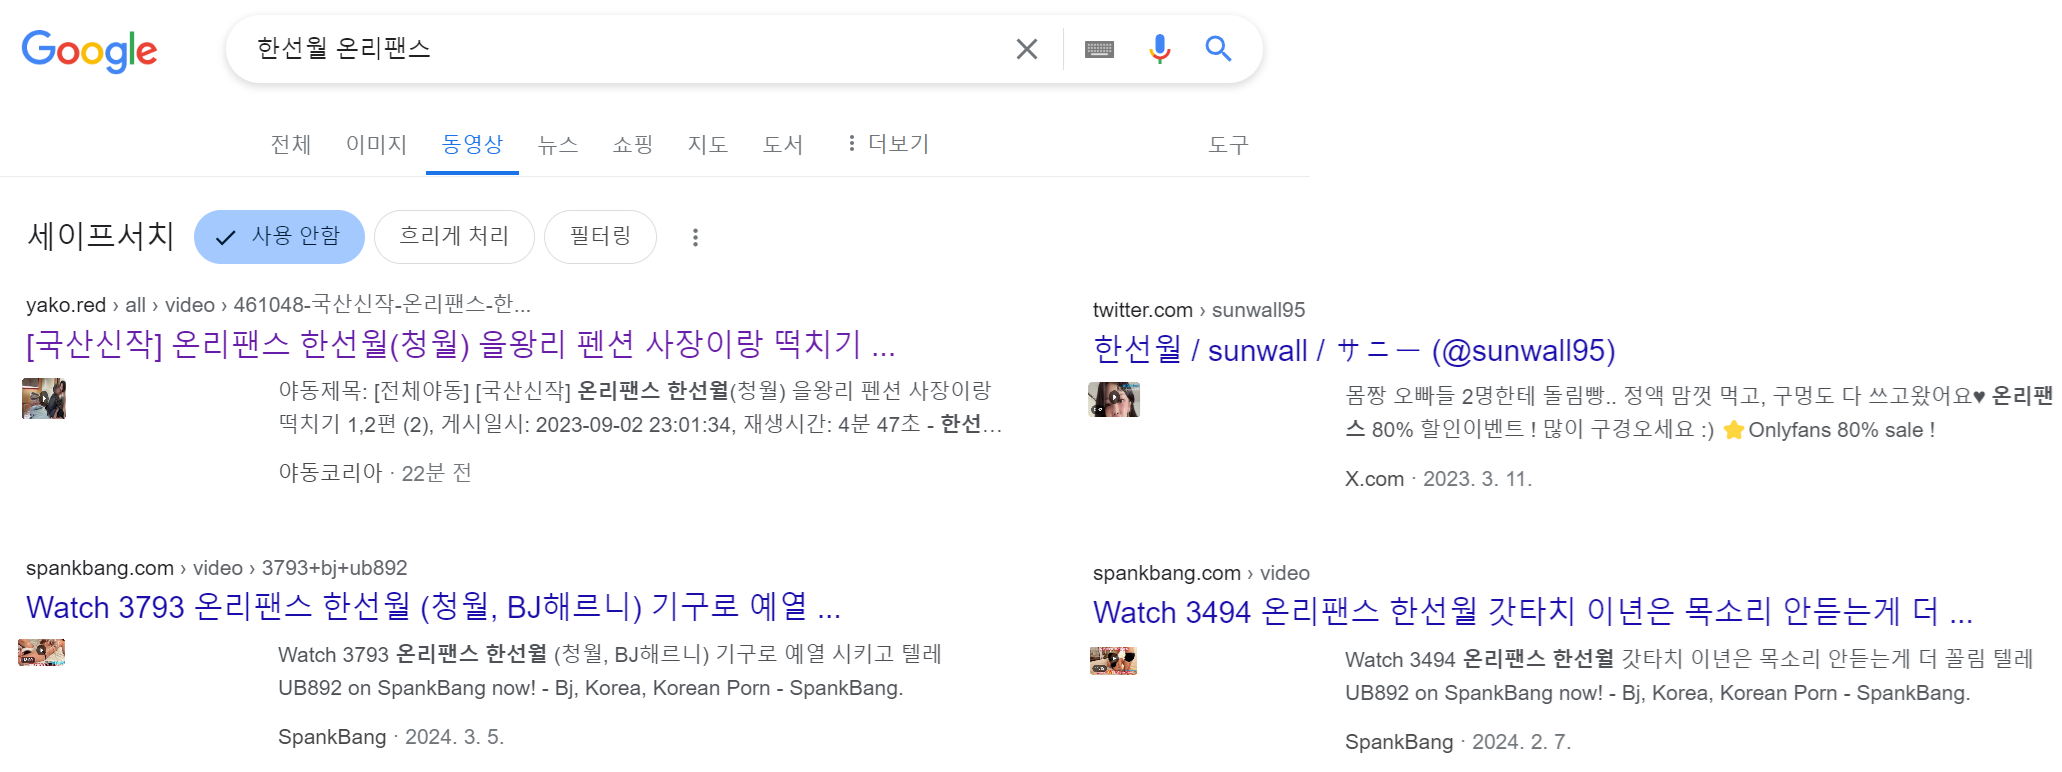
Task: Select SafeSearch option 흐리게 처리
Action: coord(454,237)
